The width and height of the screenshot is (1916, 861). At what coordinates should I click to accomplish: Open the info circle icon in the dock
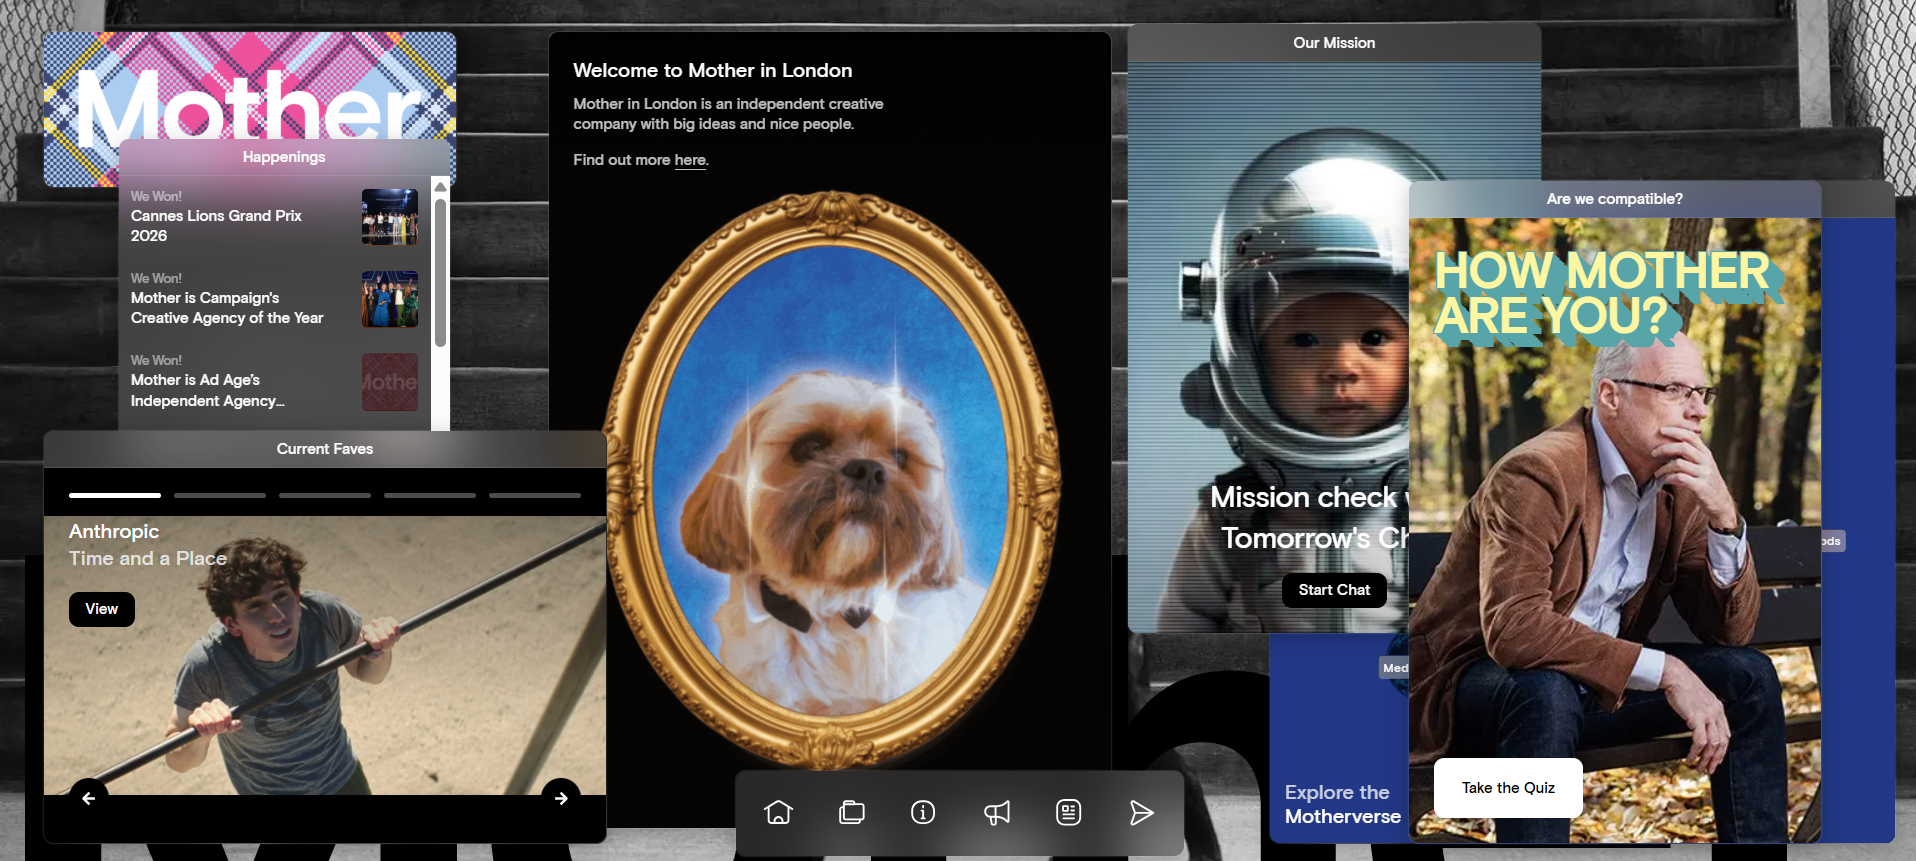click(x=923, y=812)
